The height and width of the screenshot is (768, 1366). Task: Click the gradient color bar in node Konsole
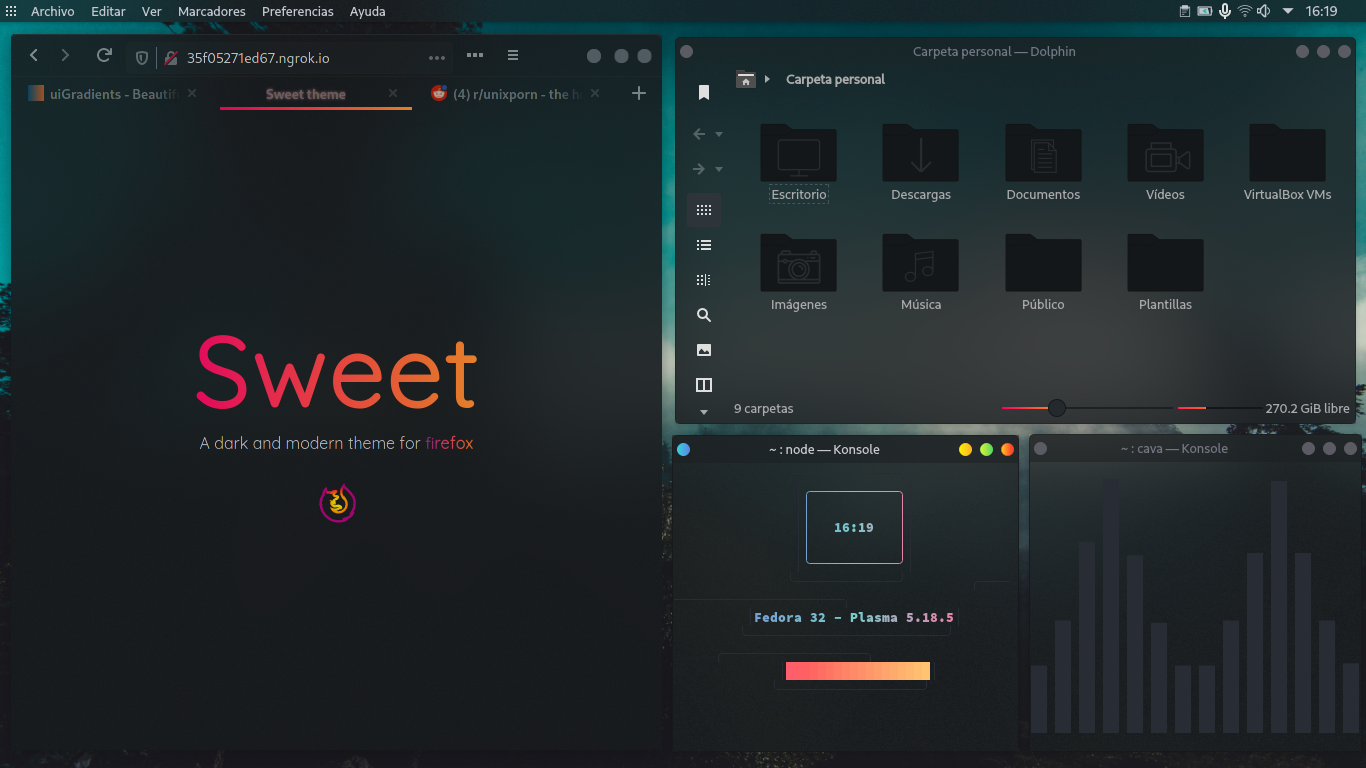(x=858, y=671)
